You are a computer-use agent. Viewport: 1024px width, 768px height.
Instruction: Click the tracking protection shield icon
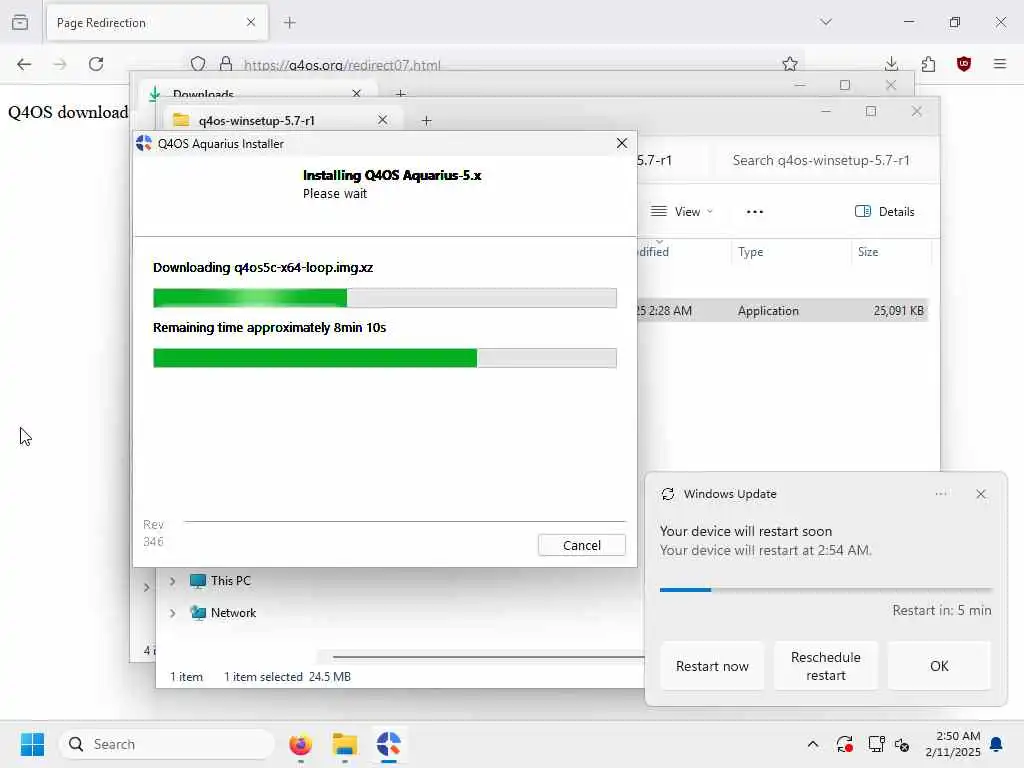tap(199, 64)
